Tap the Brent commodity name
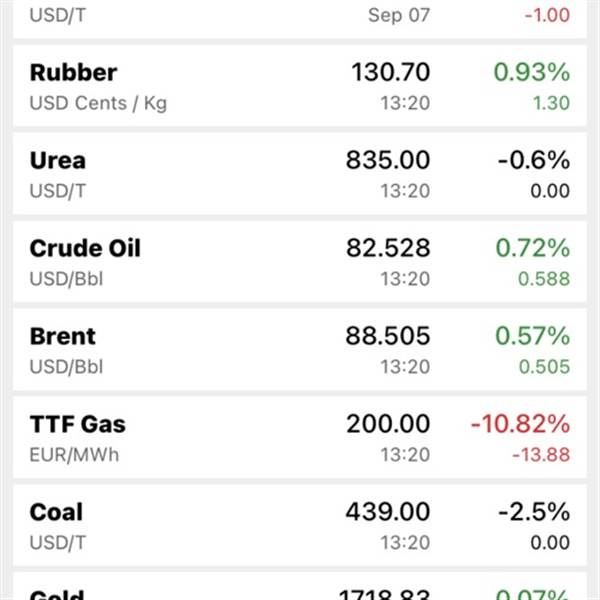The image size is (600, 600). point(63,336)
